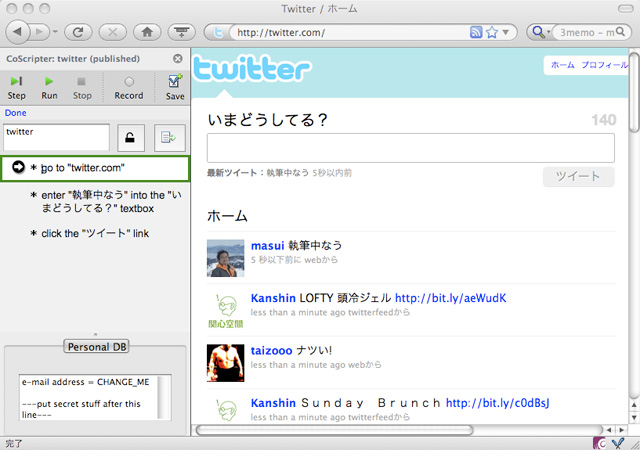Click the sidebar splitter grip above Personal DB
Viewport: 640px width, 450px height.
tap(95, 334)
